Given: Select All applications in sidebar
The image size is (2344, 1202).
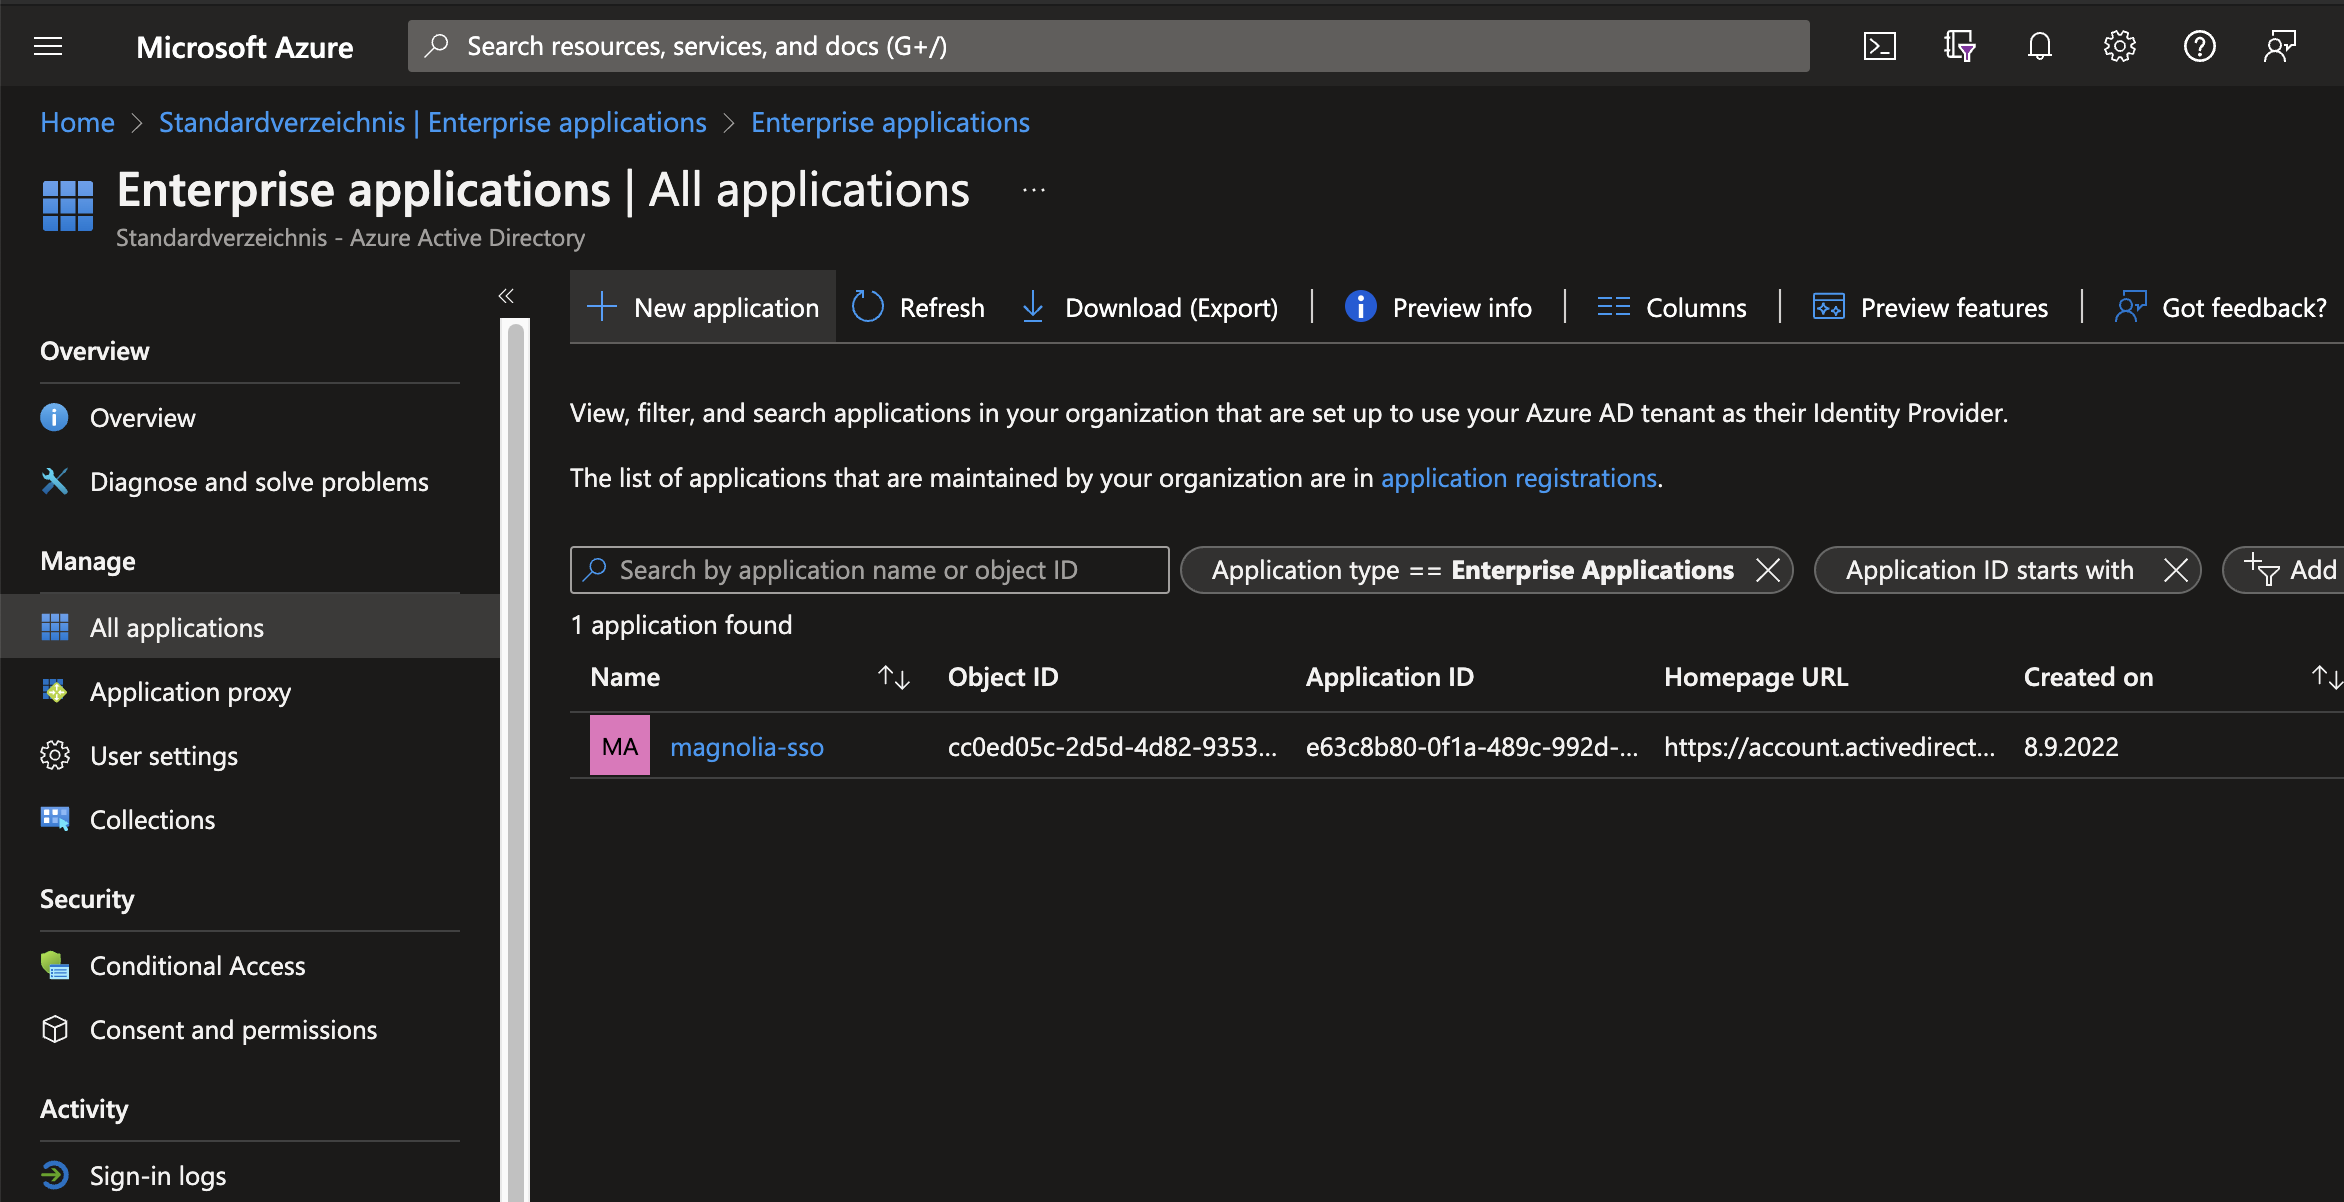Looking at the screenshot, I should [x=250, y=627].
